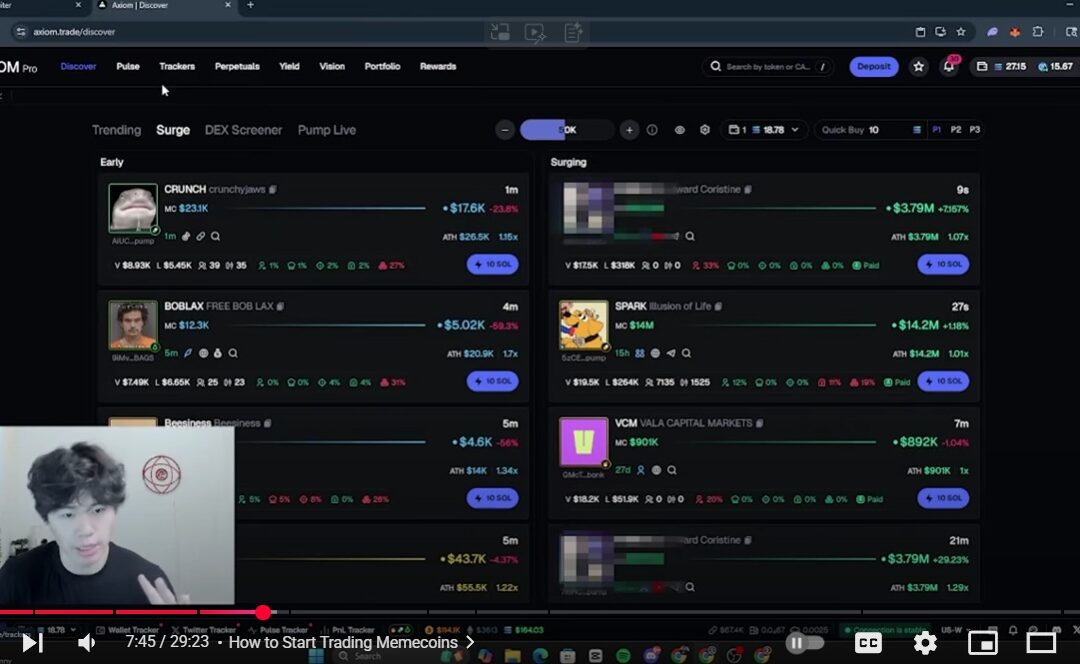
Task: Copy the VCM contract address icon
Action: tap(760, 423)
